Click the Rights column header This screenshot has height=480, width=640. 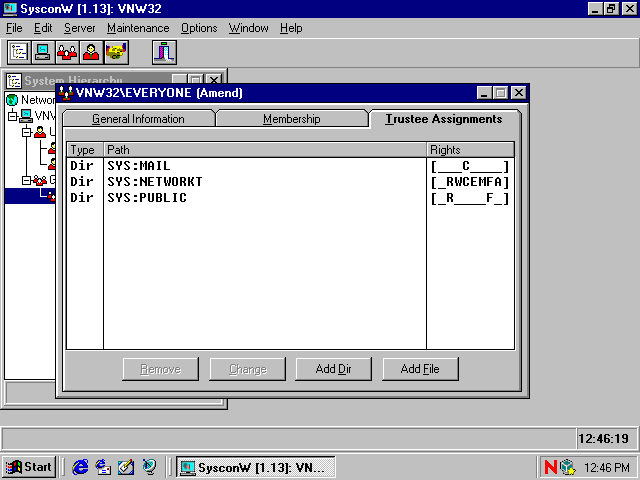(x=470, y=150)
